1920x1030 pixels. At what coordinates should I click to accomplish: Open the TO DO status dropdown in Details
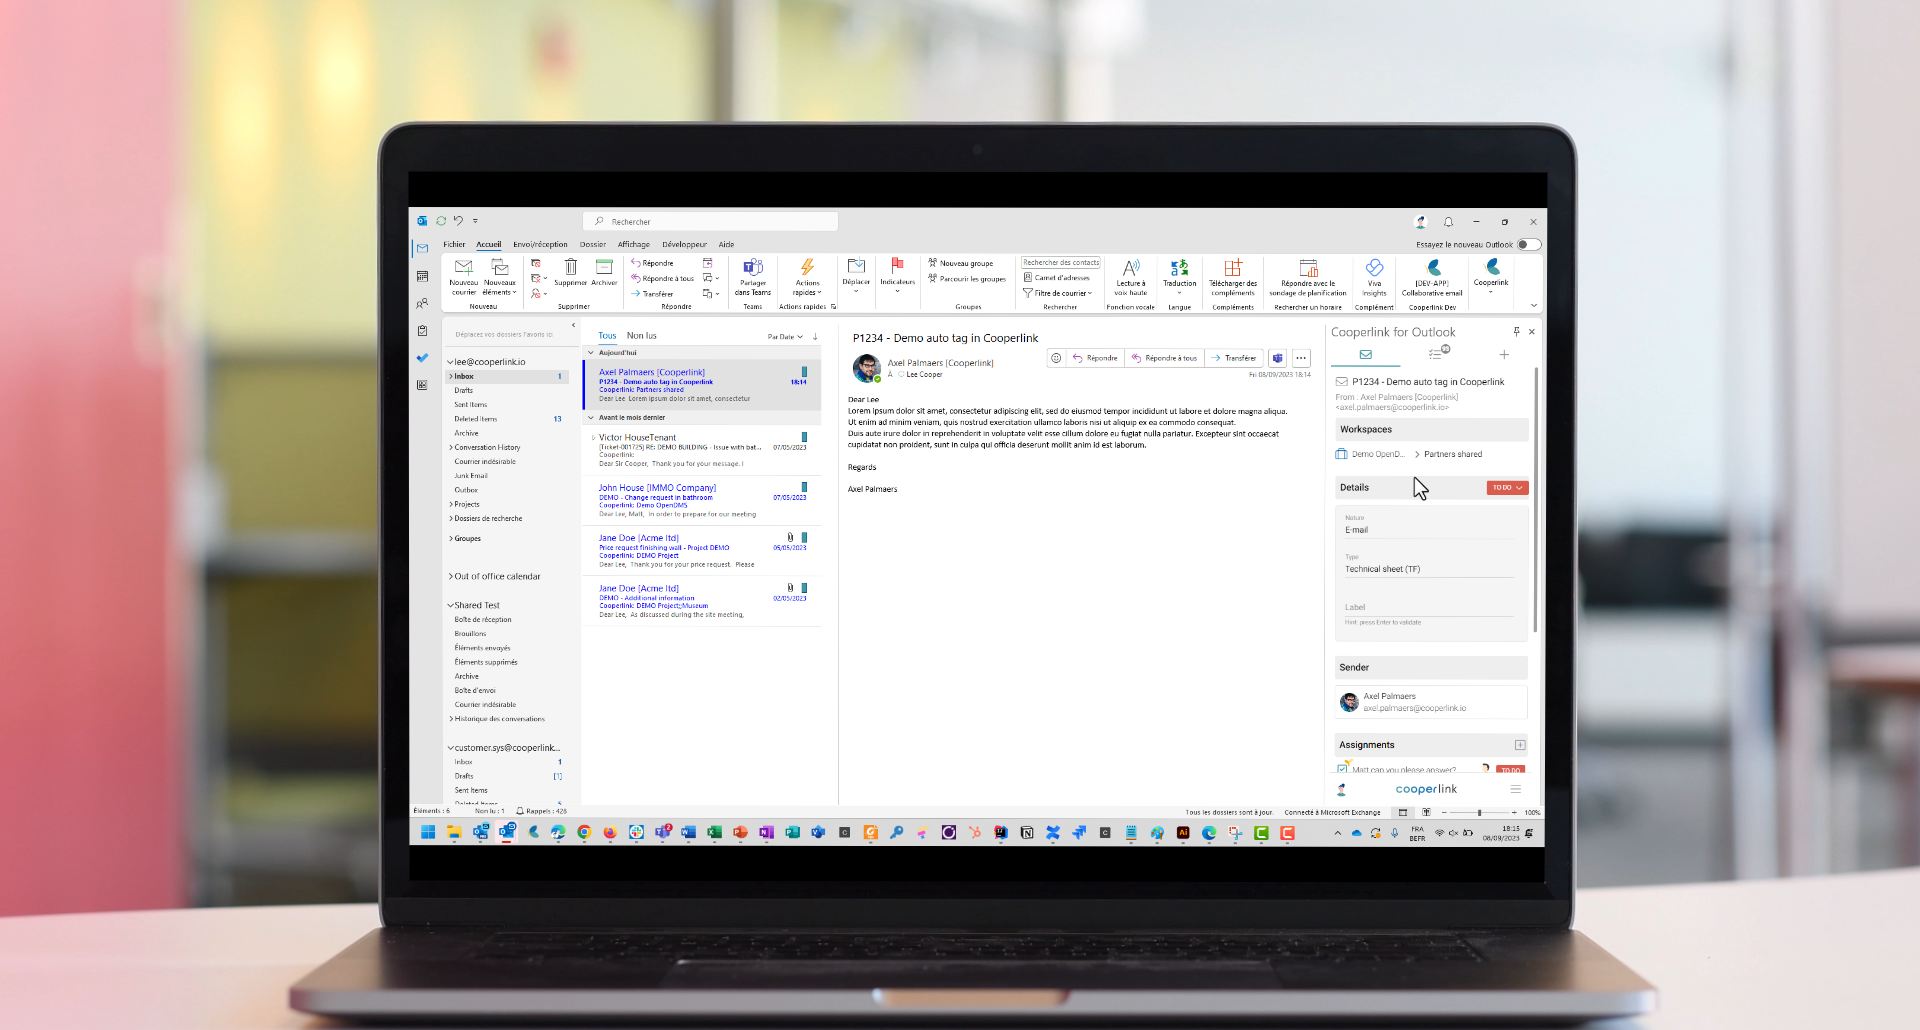click(1507, 487)
